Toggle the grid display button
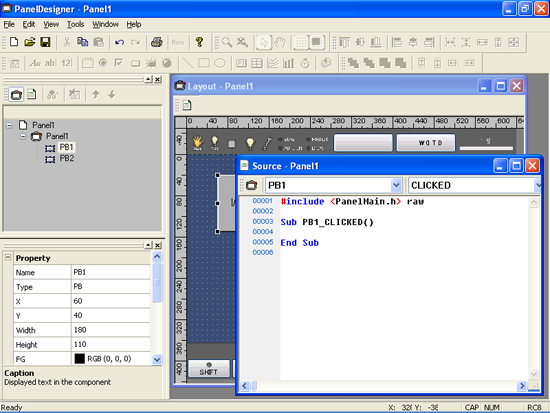The height and width of the screenshot is (413, 550). tap(301, 42)
